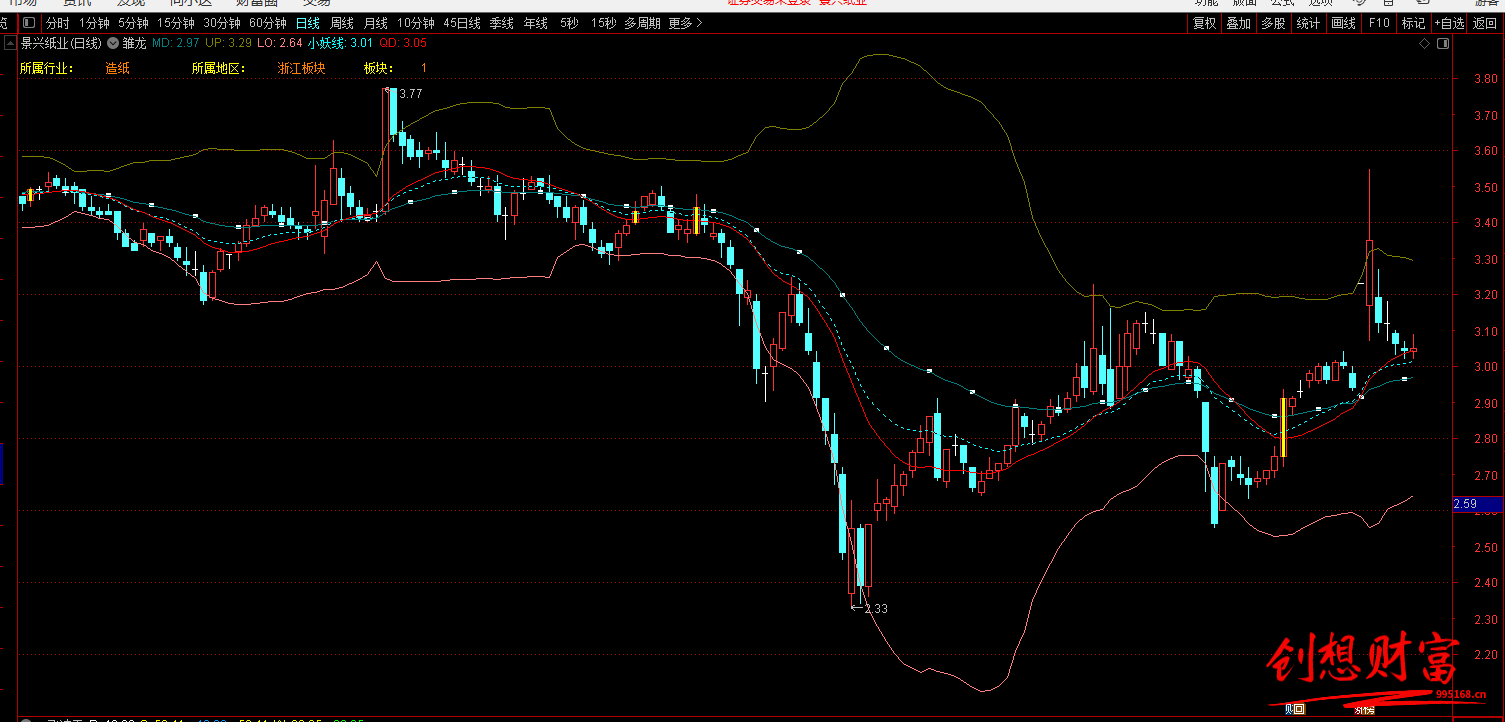Click the panel layout icon before 分时
The height and width of the screenshot is (722, 1505).
(27, 23)
